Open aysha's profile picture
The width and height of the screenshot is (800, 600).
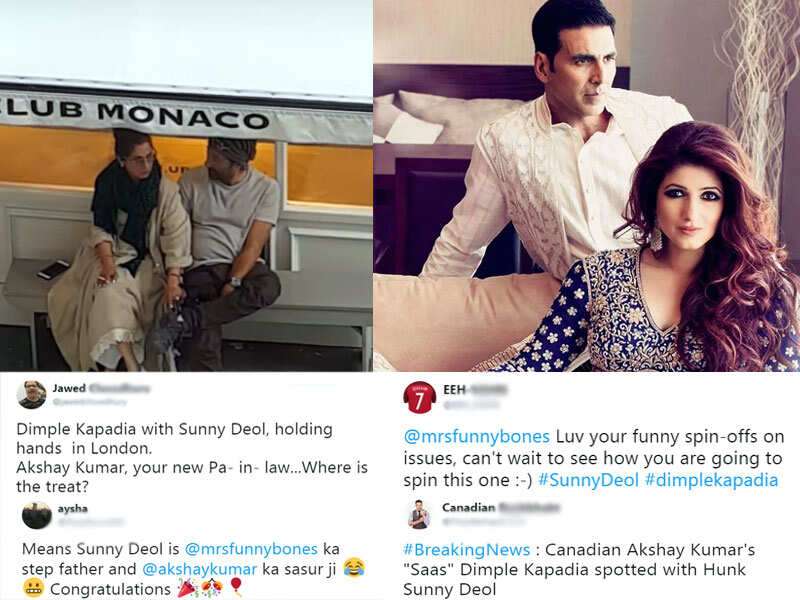pos(36,515)
